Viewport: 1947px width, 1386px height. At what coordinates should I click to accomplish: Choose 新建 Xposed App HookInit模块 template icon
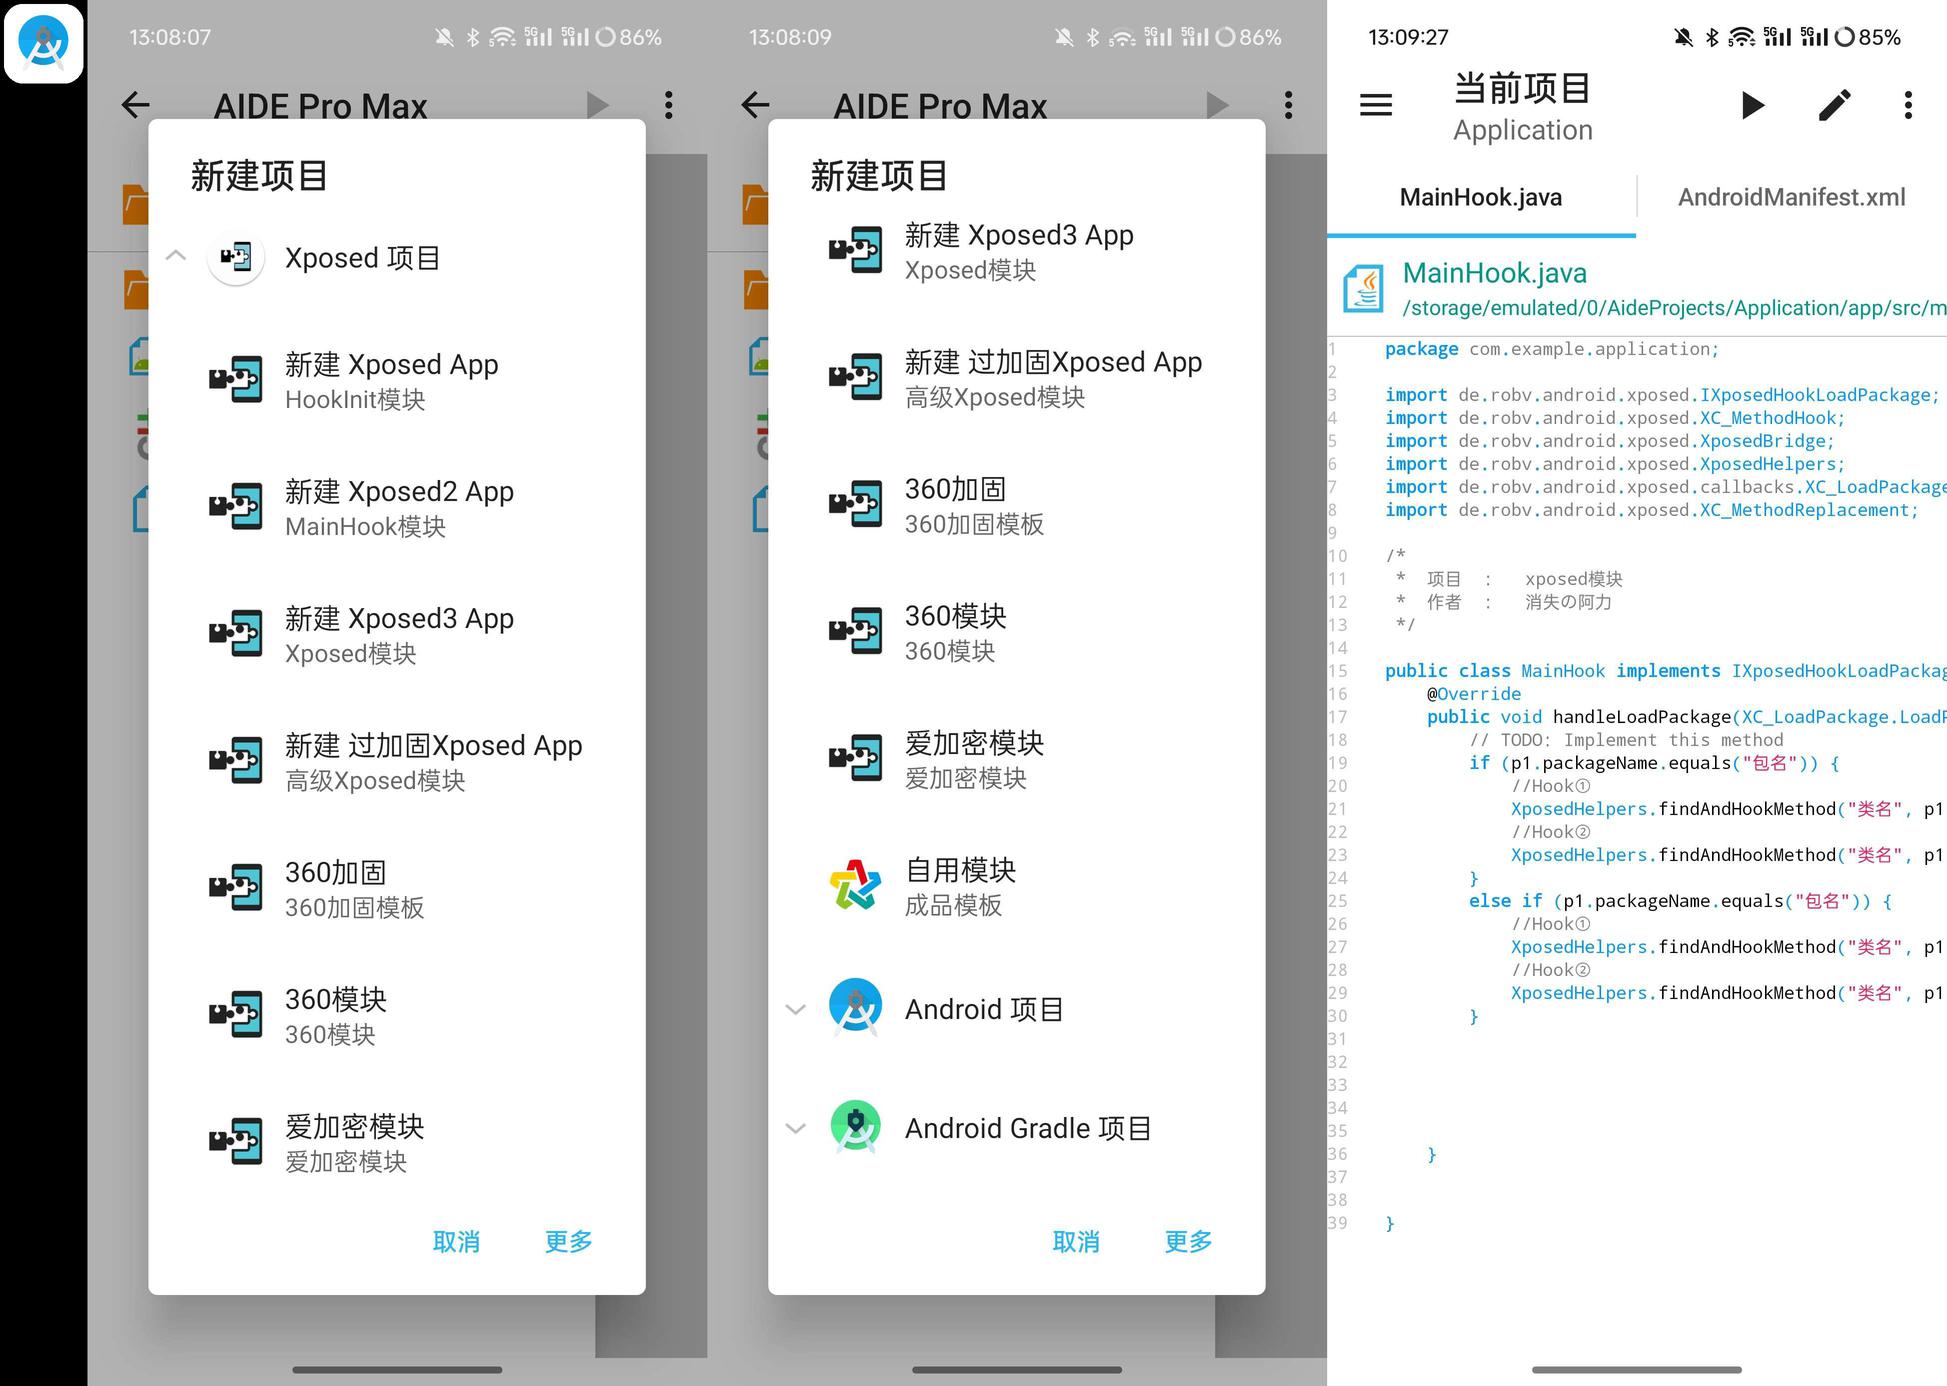click(x=236, y=380)
